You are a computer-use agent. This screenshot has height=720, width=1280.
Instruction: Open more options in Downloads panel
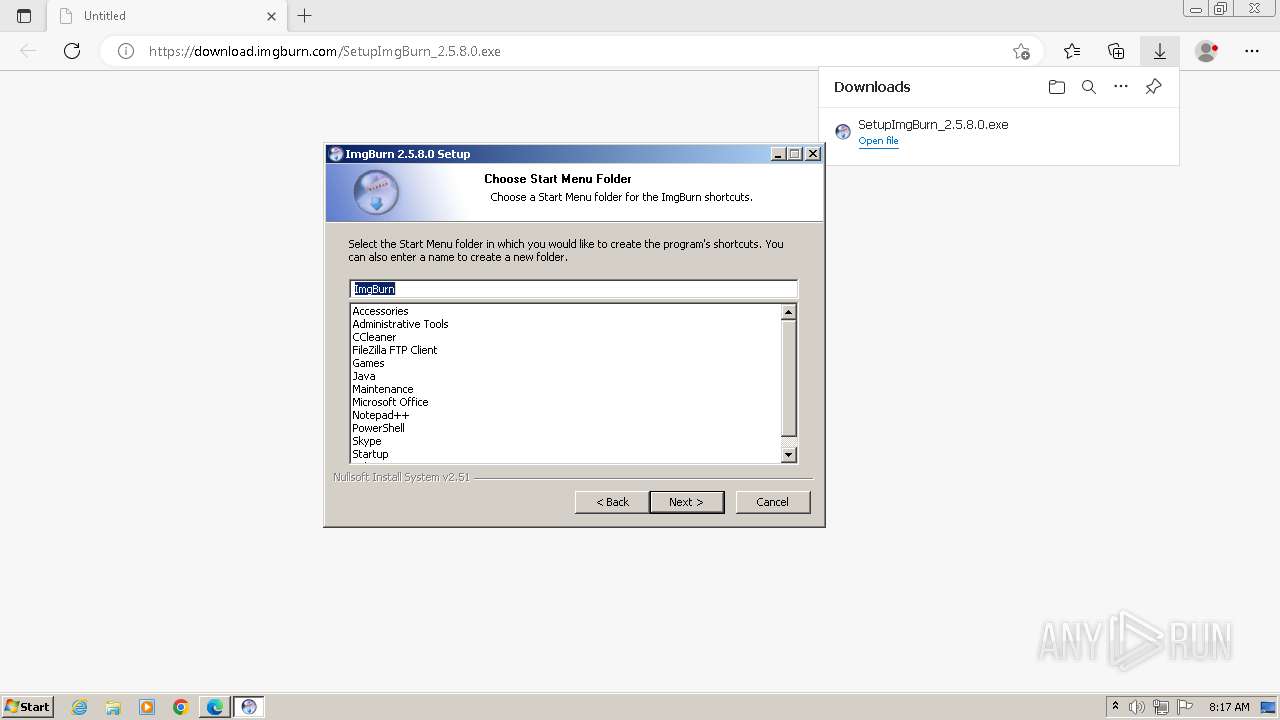coord(1121,87)
